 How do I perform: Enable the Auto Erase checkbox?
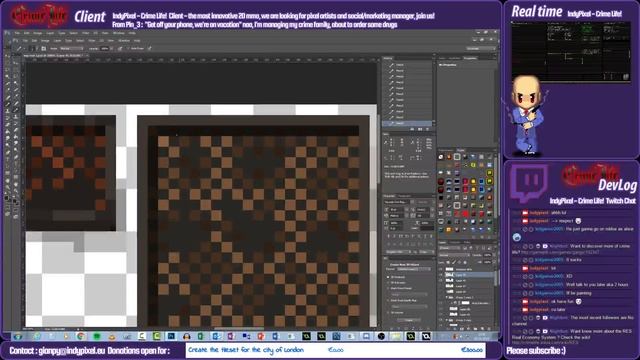pyautogui.click(x=128, y=48)
